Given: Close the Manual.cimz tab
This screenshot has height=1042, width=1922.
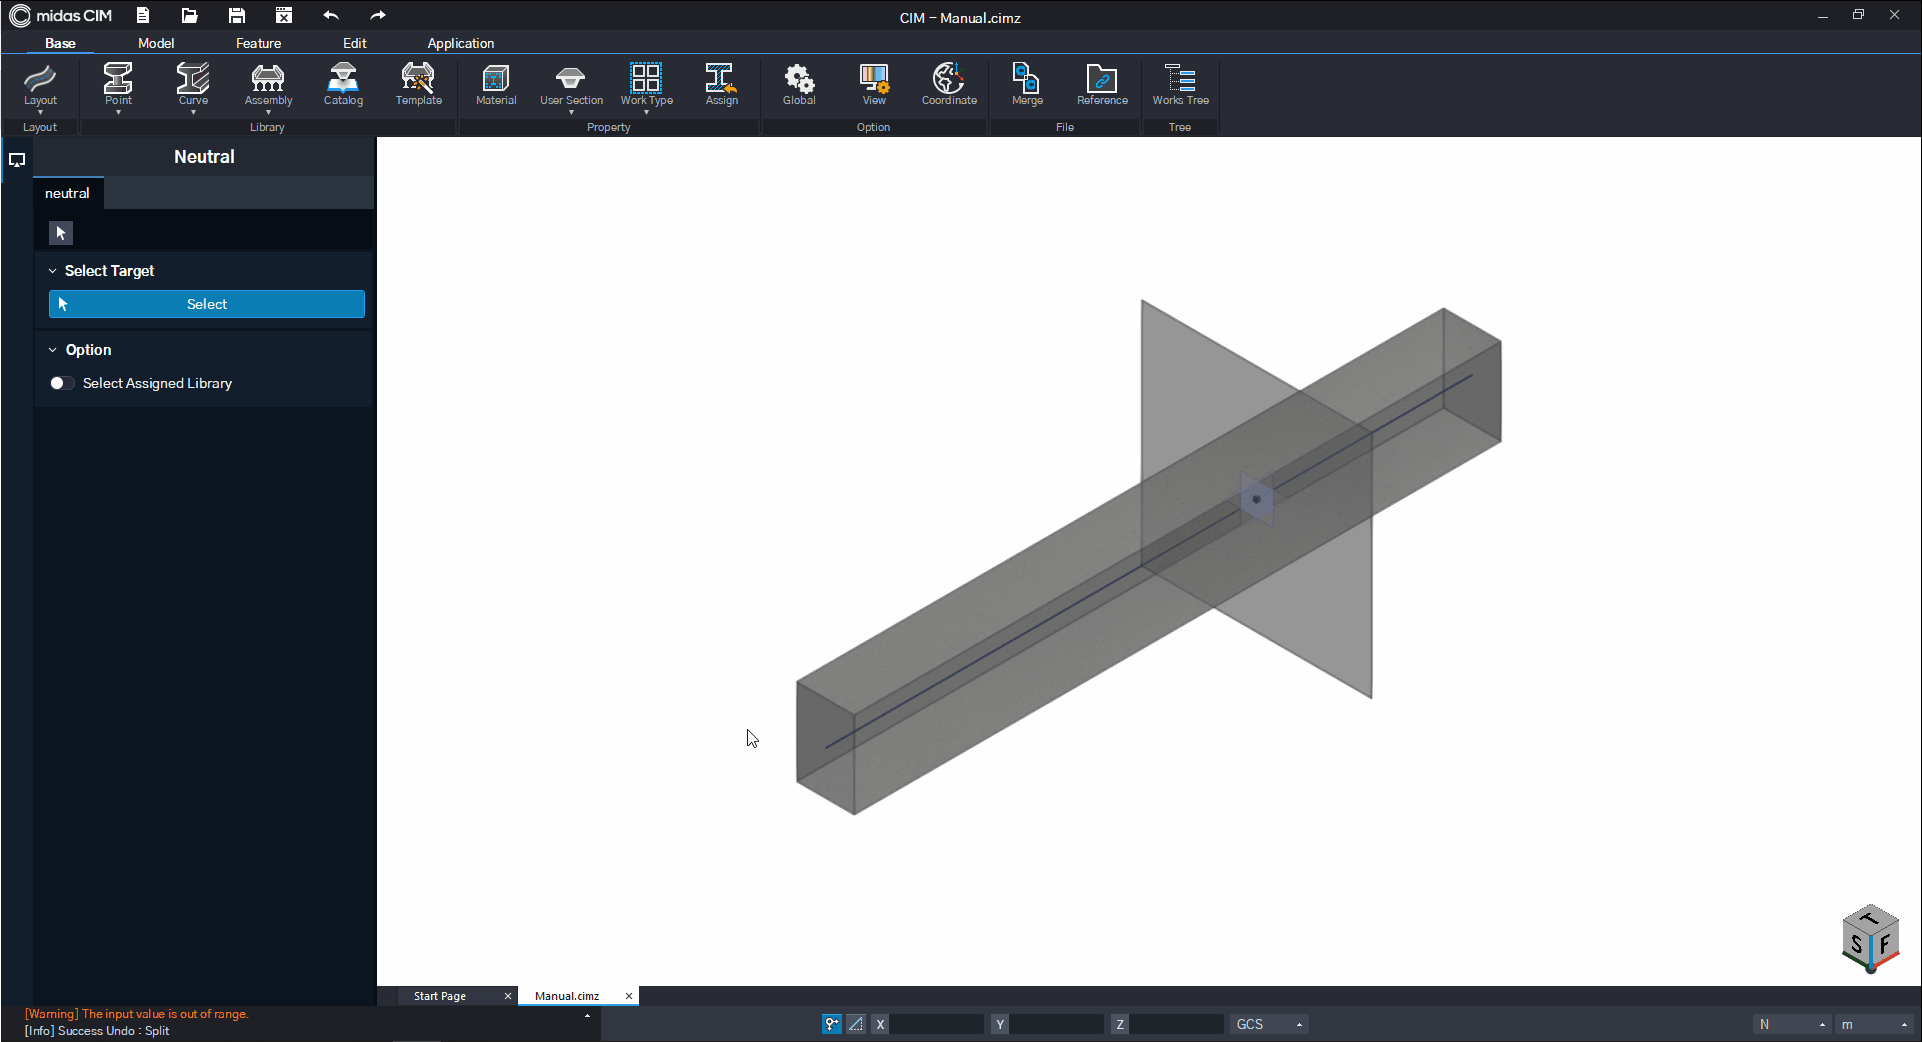Looking at the screenshot, I should tap(629, 996).
